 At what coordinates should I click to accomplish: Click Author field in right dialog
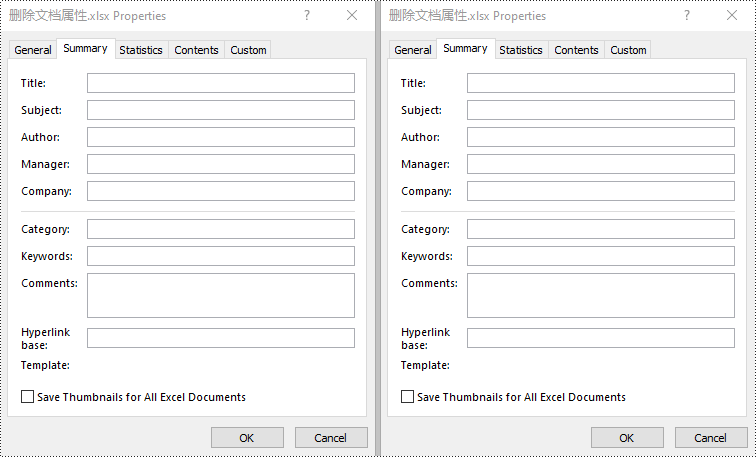coord(601,137)
